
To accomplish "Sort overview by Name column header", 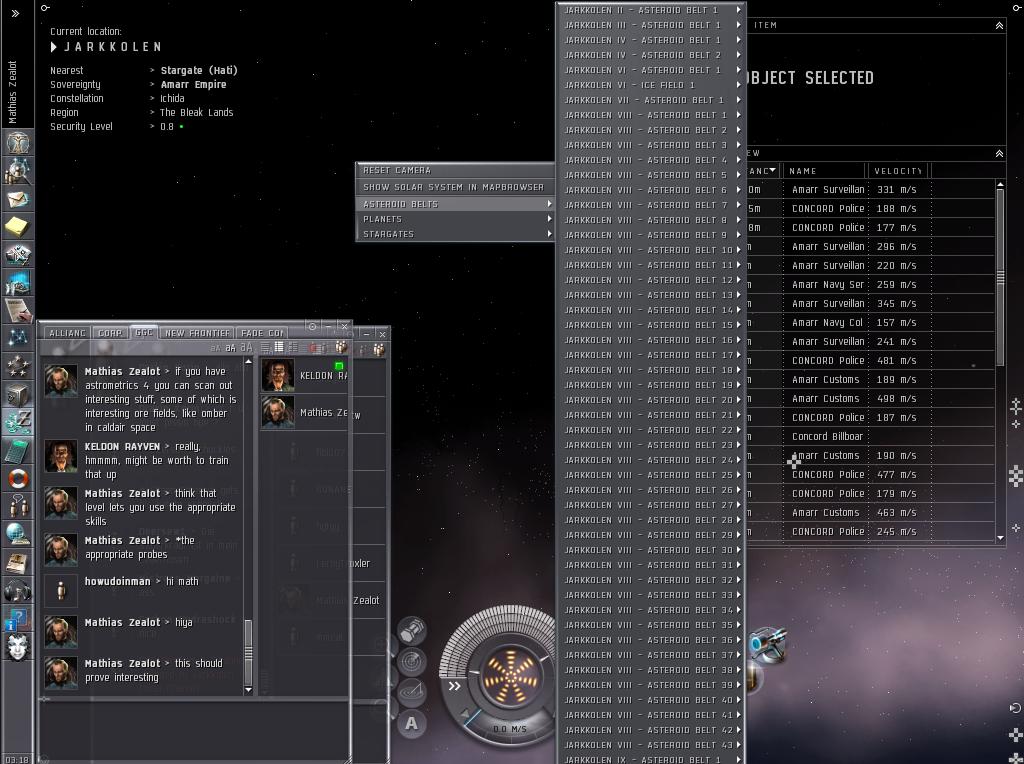I will 825,171.
